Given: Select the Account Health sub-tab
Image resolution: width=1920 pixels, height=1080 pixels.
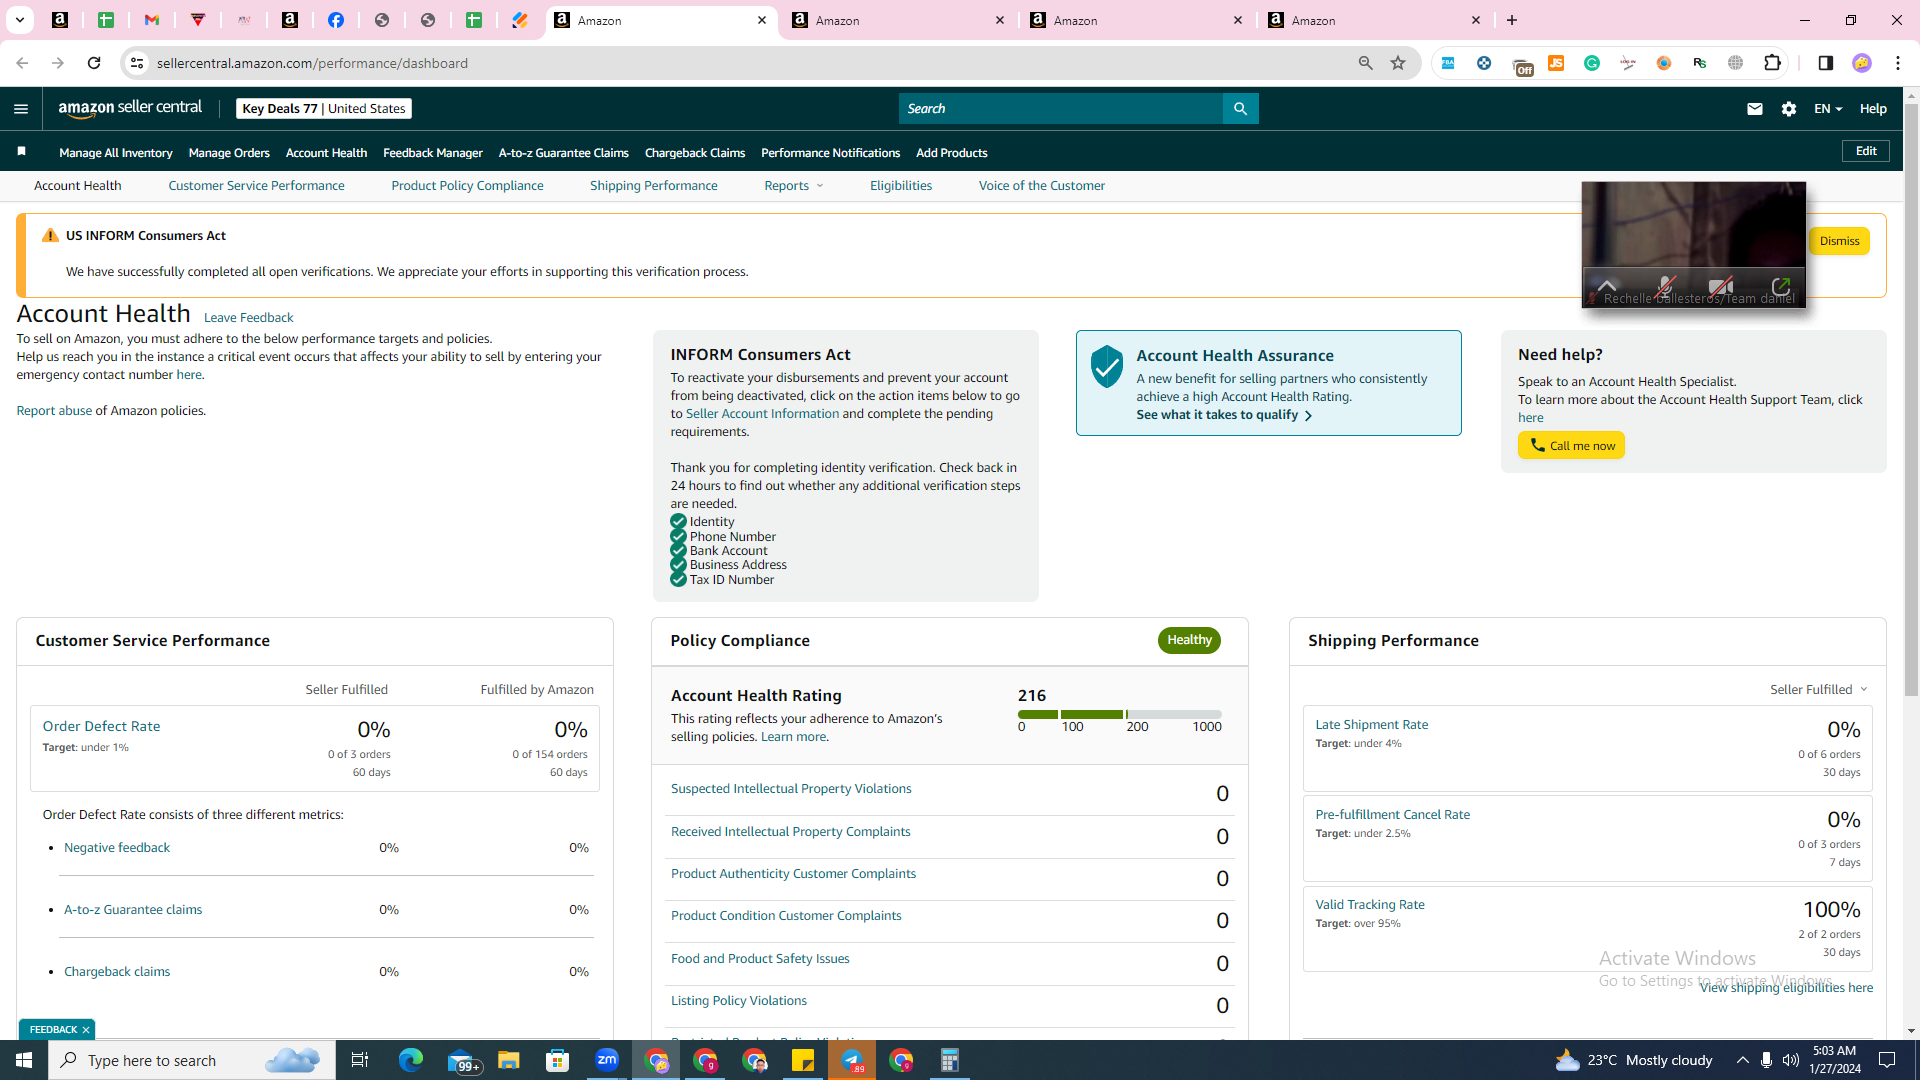Looking at the screenshot, I should click(x=77, y=186).
